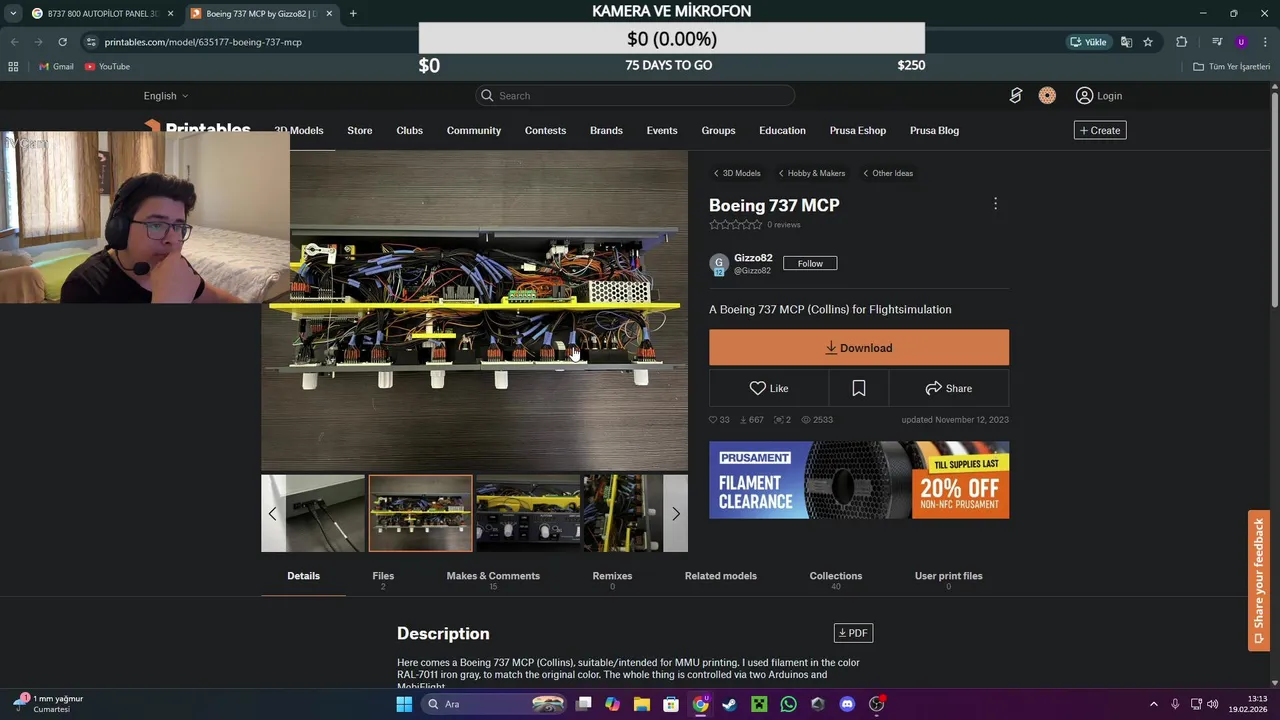The height and width of the screenshot is (720, 1280).
Task: Visit Prusa Eshop link
Action: (x=858, y=131)
